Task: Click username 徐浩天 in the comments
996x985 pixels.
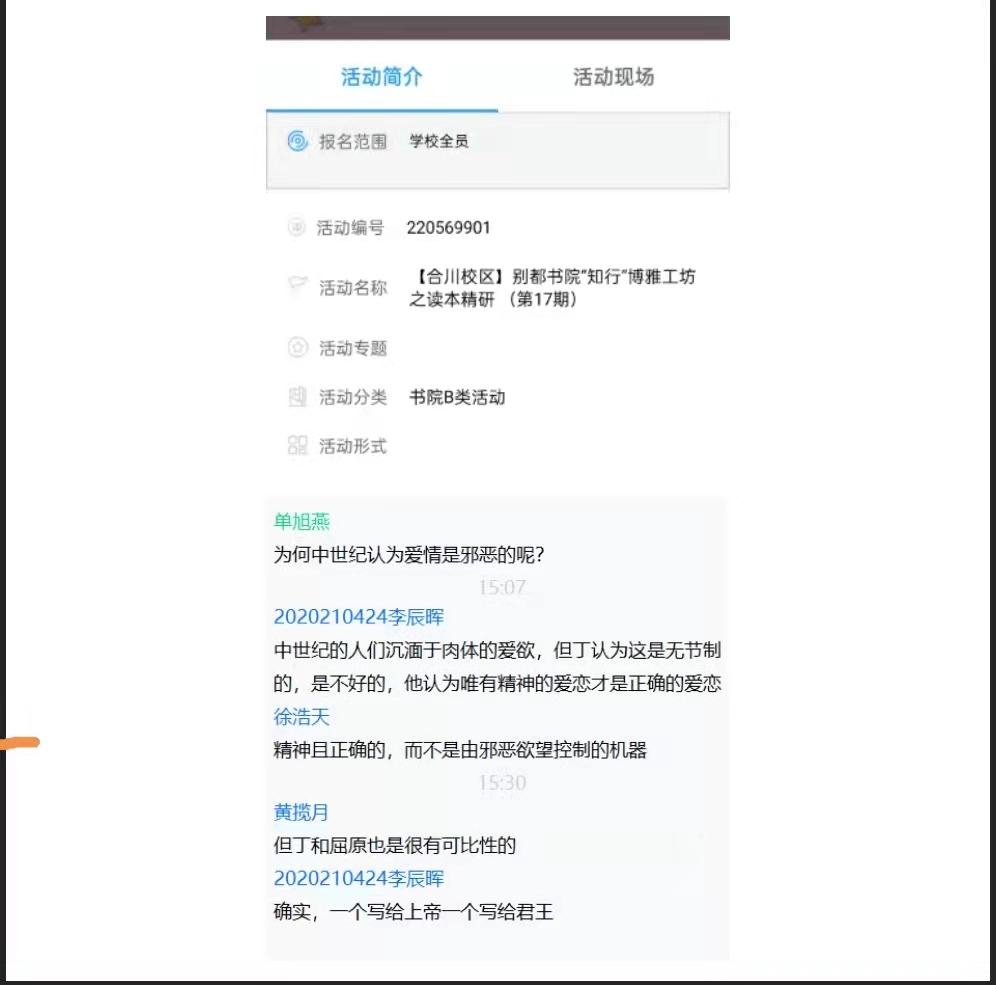Action: coord(302,717)
